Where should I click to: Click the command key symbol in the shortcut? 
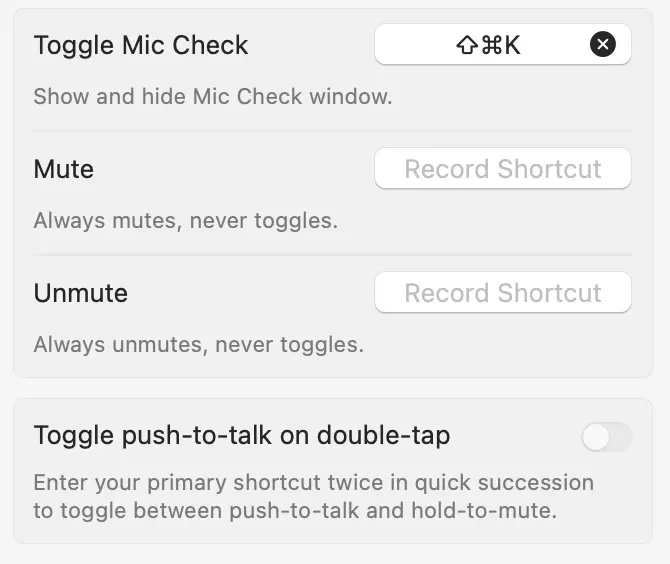coord(491,45)
